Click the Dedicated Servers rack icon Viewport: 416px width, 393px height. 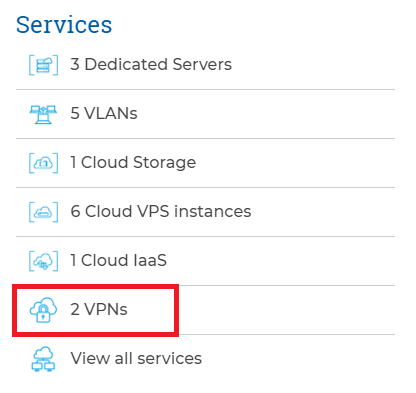click(43, 65)
